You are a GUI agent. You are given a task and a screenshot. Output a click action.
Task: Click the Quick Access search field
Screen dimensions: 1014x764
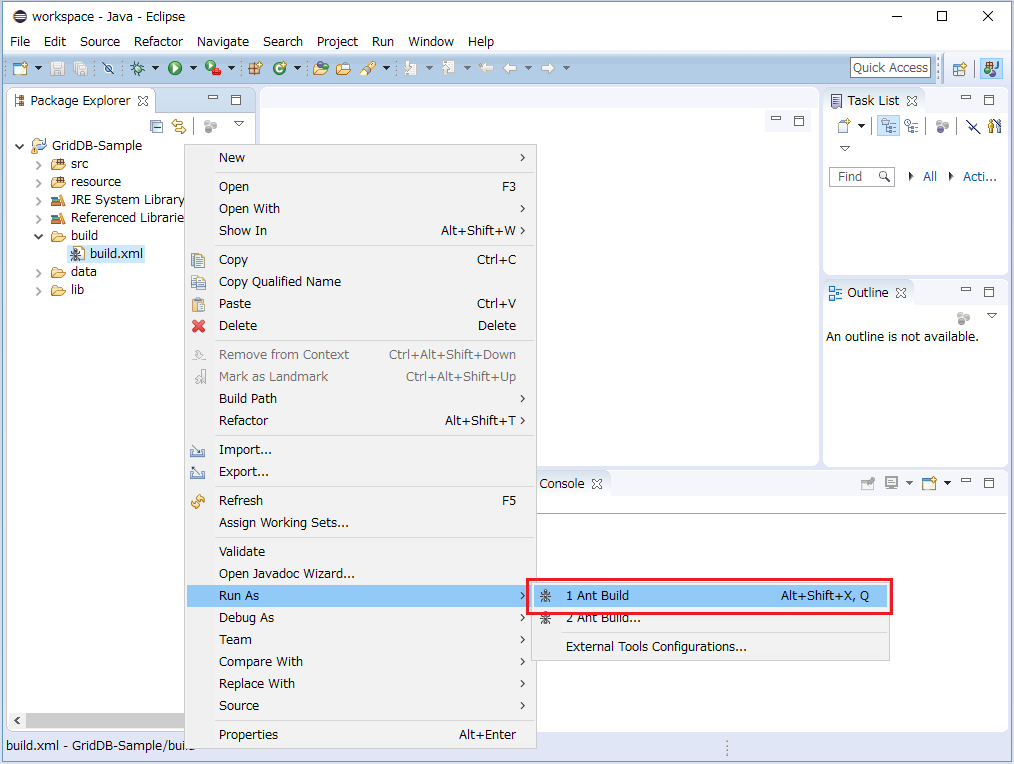(890, 67)
